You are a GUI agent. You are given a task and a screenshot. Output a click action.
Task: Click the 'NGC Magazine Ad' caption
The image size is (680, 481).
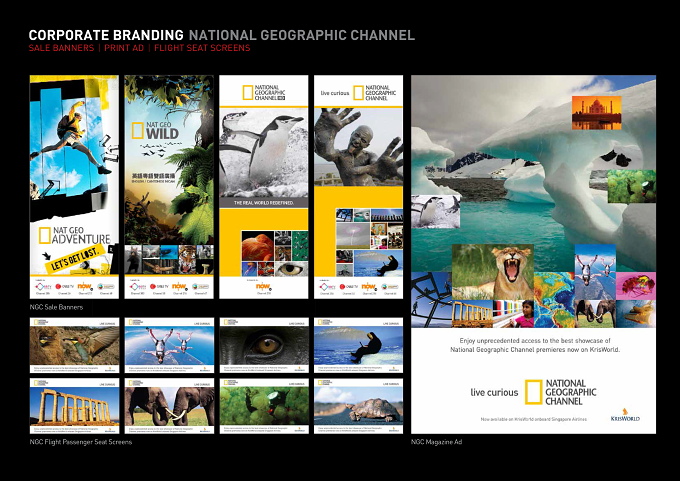436,442
